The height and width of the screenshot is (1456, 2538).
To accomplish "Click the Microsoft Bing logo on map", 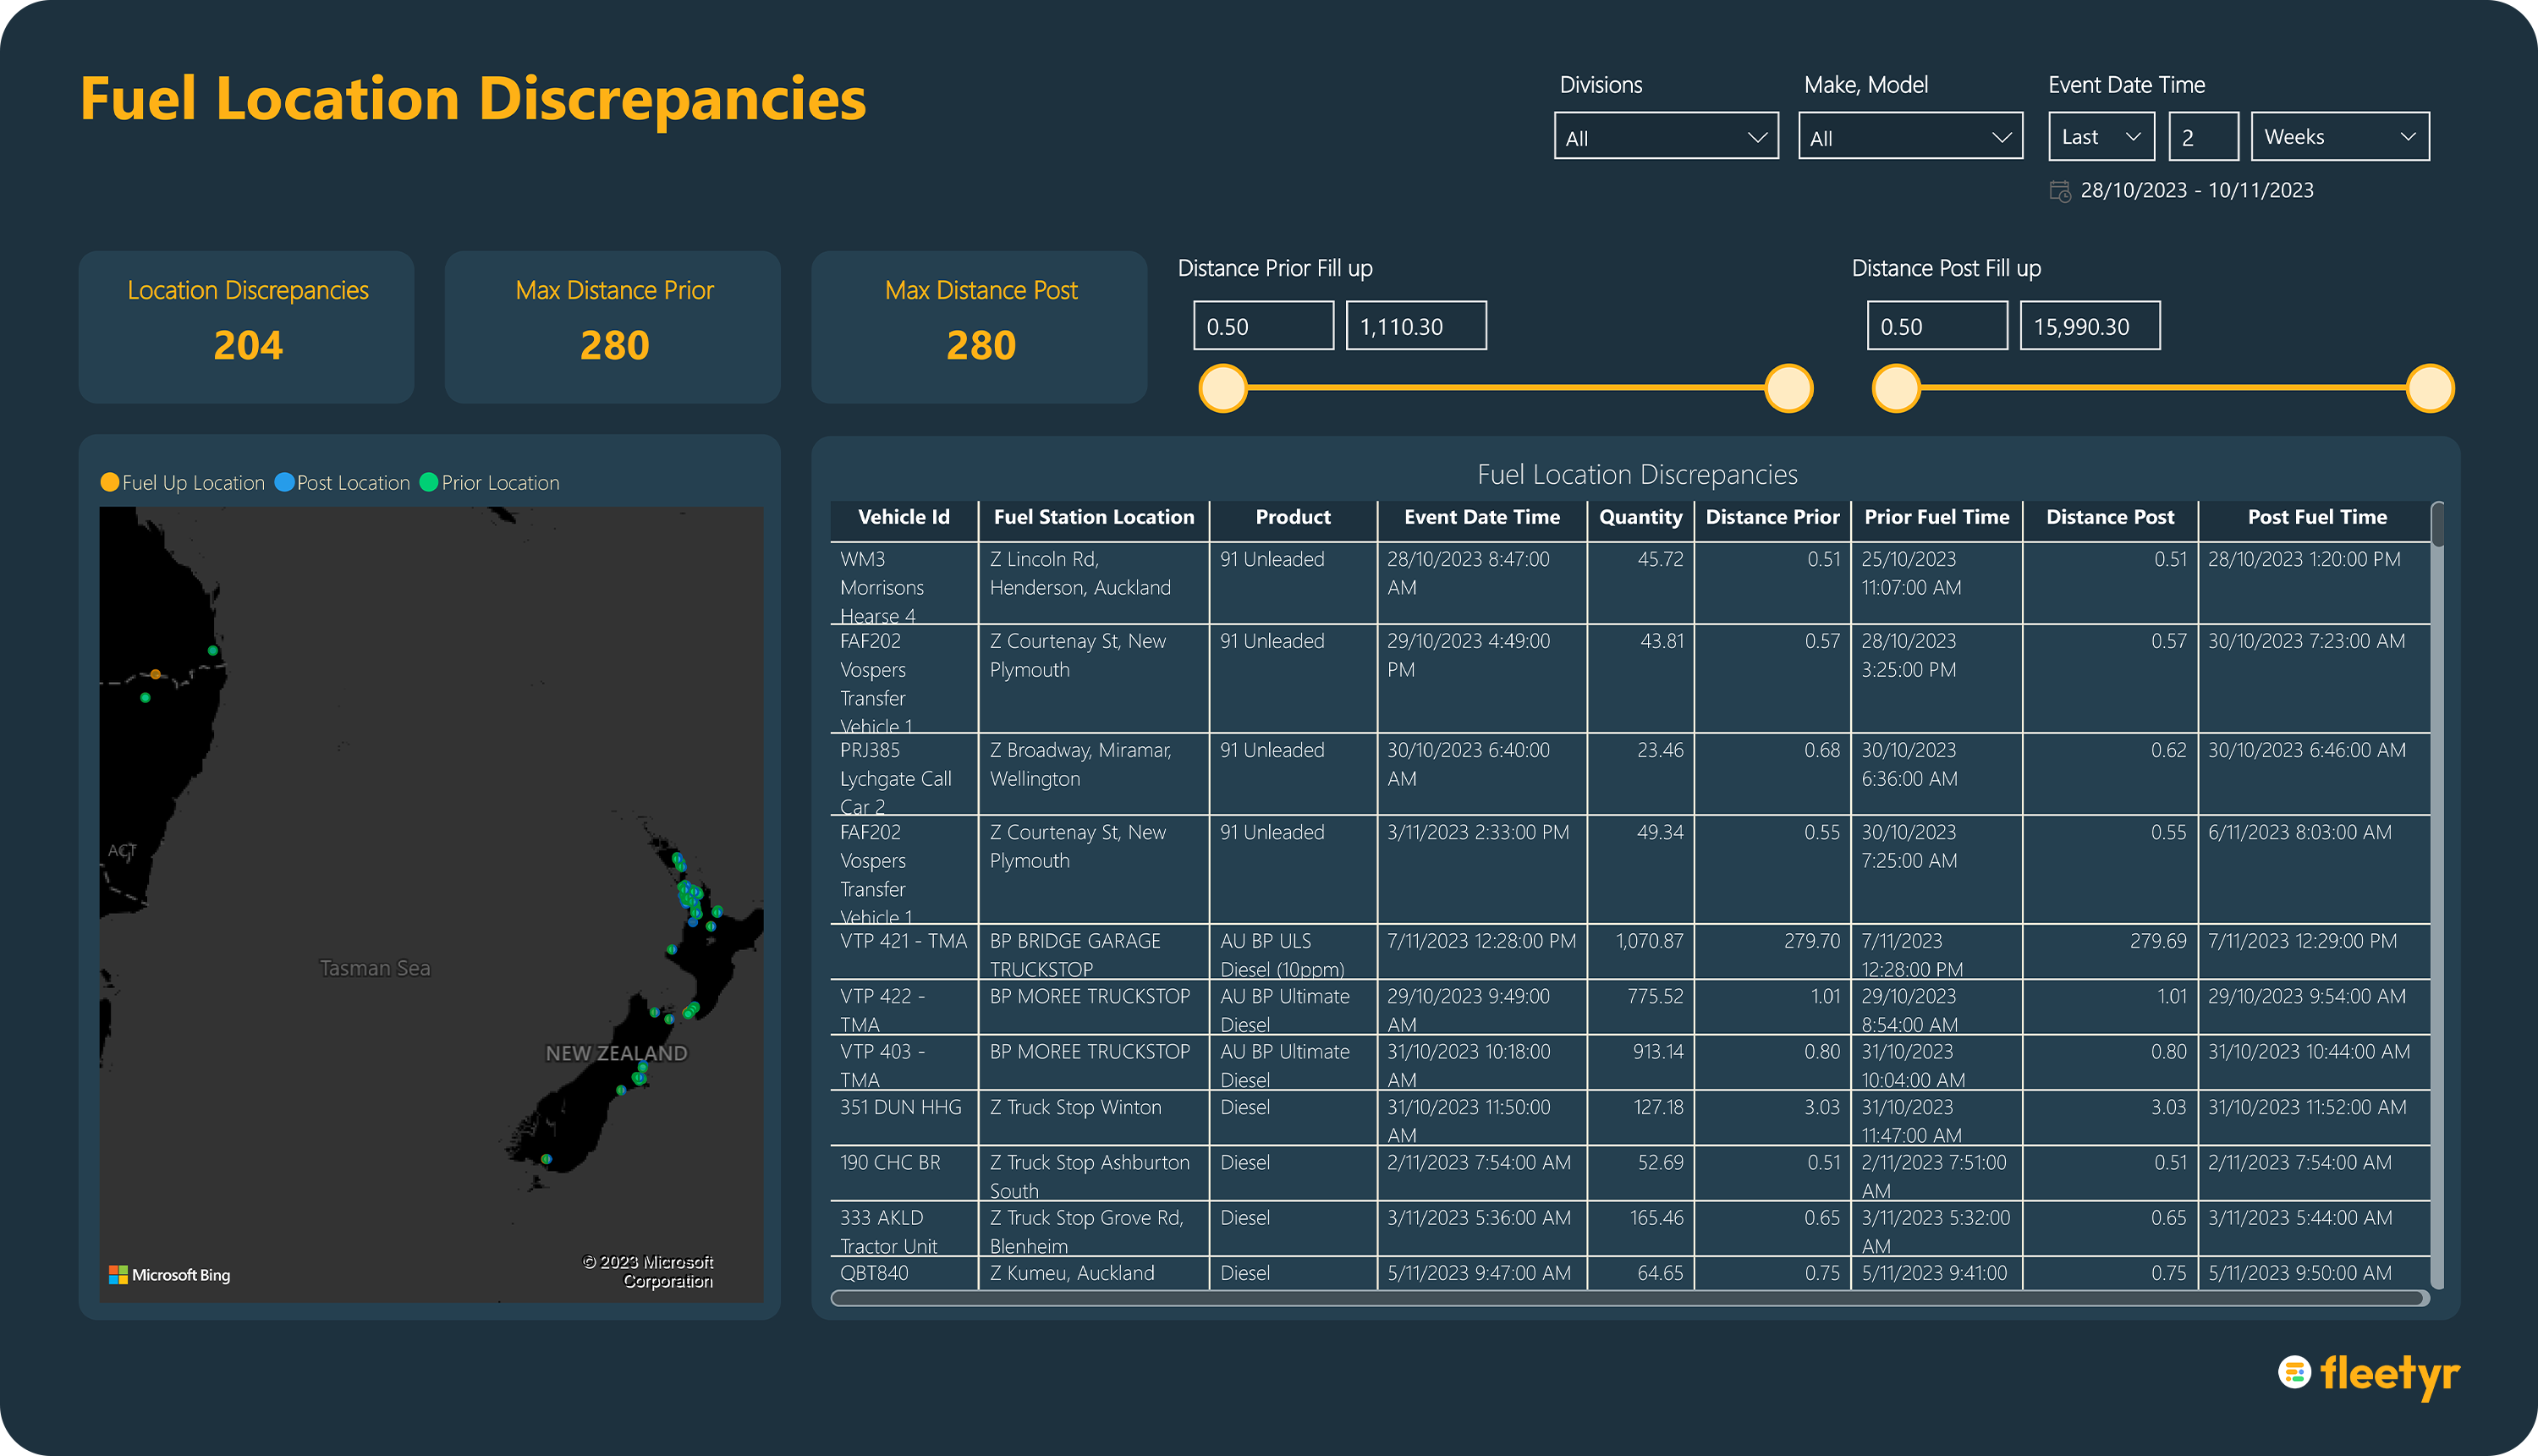I will [169, 1274].
